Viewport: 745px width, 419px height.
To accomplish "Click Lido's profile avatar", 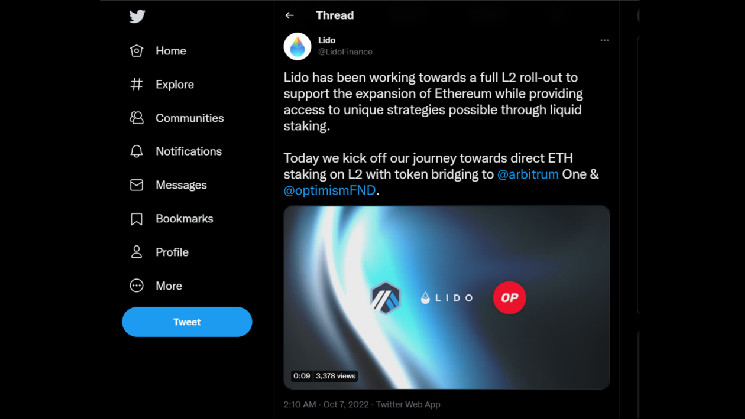I will tap(297, 46).
